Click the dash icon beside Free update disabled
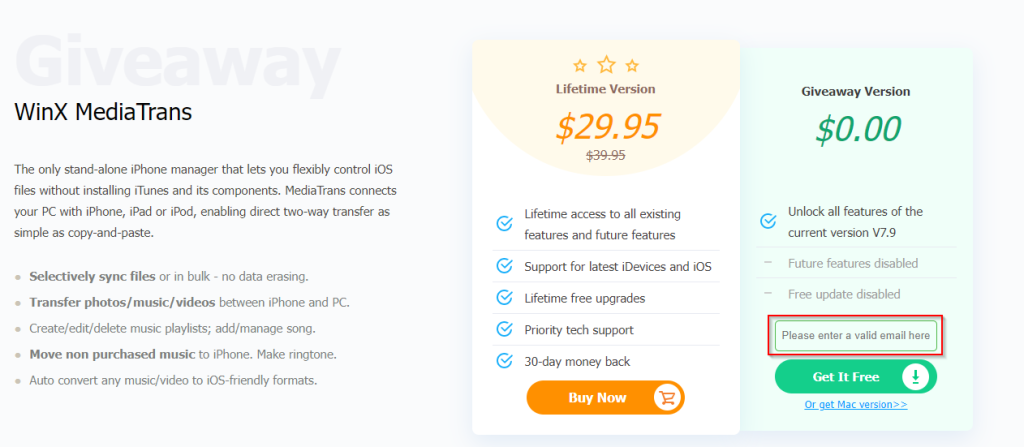The height and width of the screenshot is (447, 1024). (x=768, y=293)
